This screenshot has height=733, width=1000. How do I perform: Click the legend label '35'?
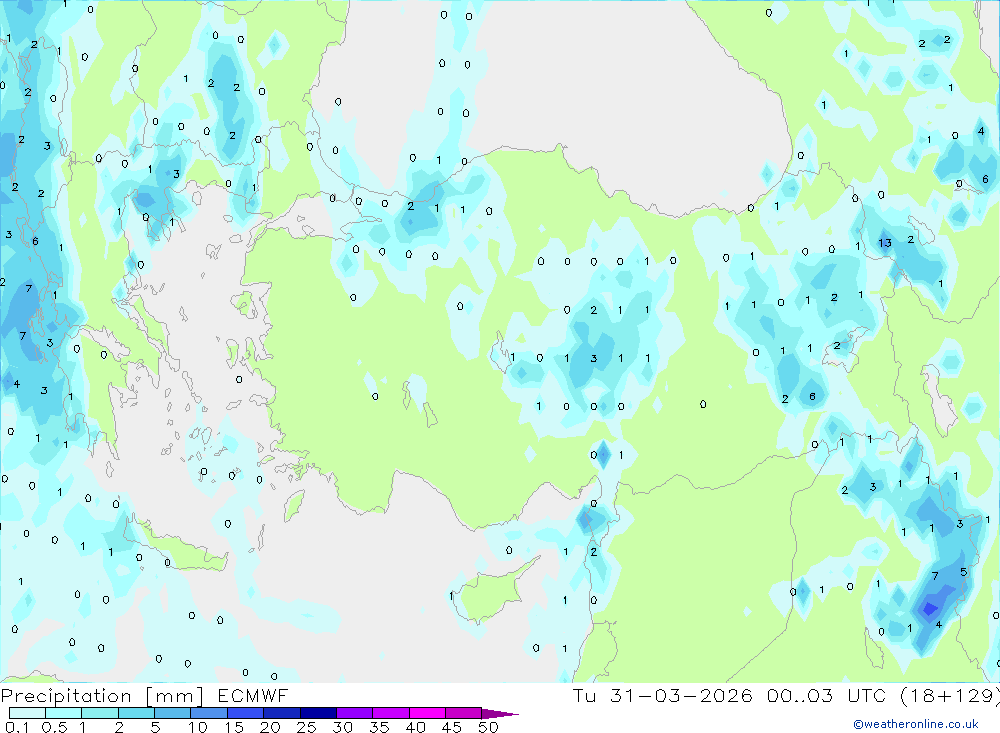coord(379,727)
